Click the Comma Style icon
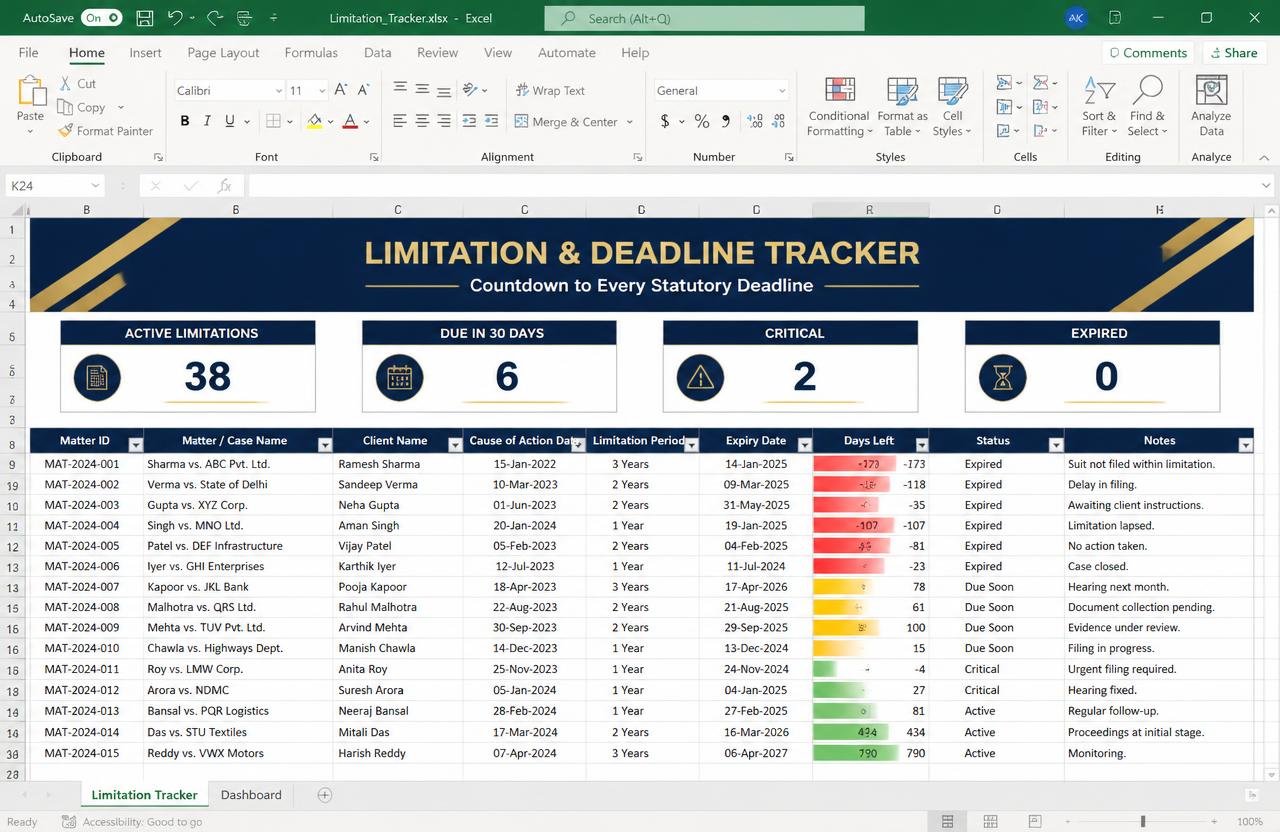 tap(726, 121)
